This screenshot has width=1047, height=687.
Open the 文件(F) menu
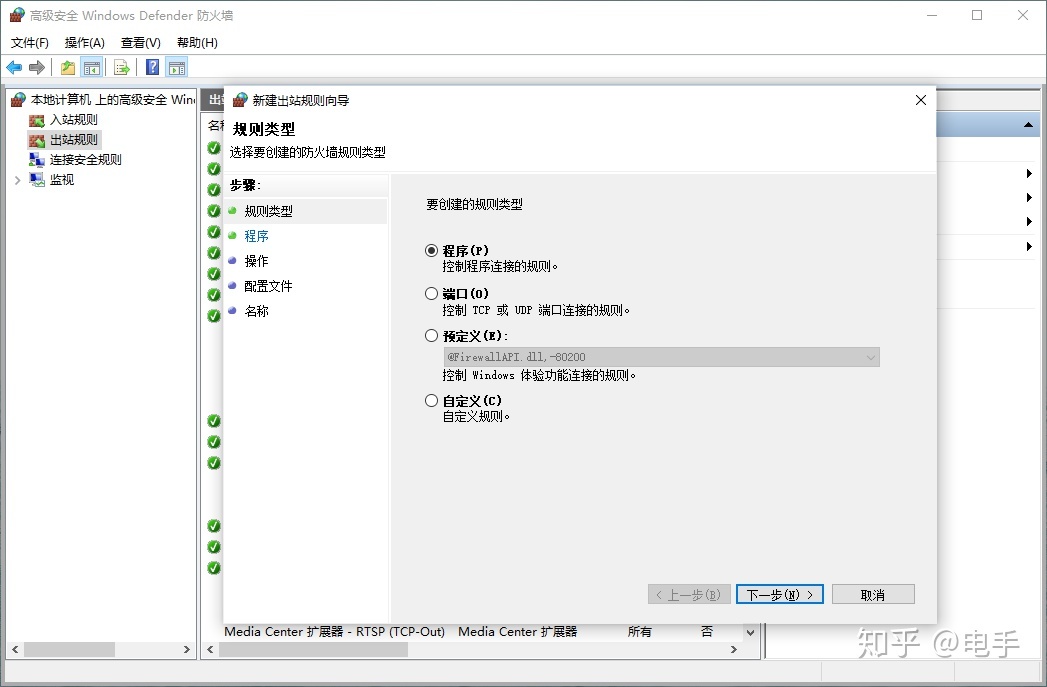(29, 43)
